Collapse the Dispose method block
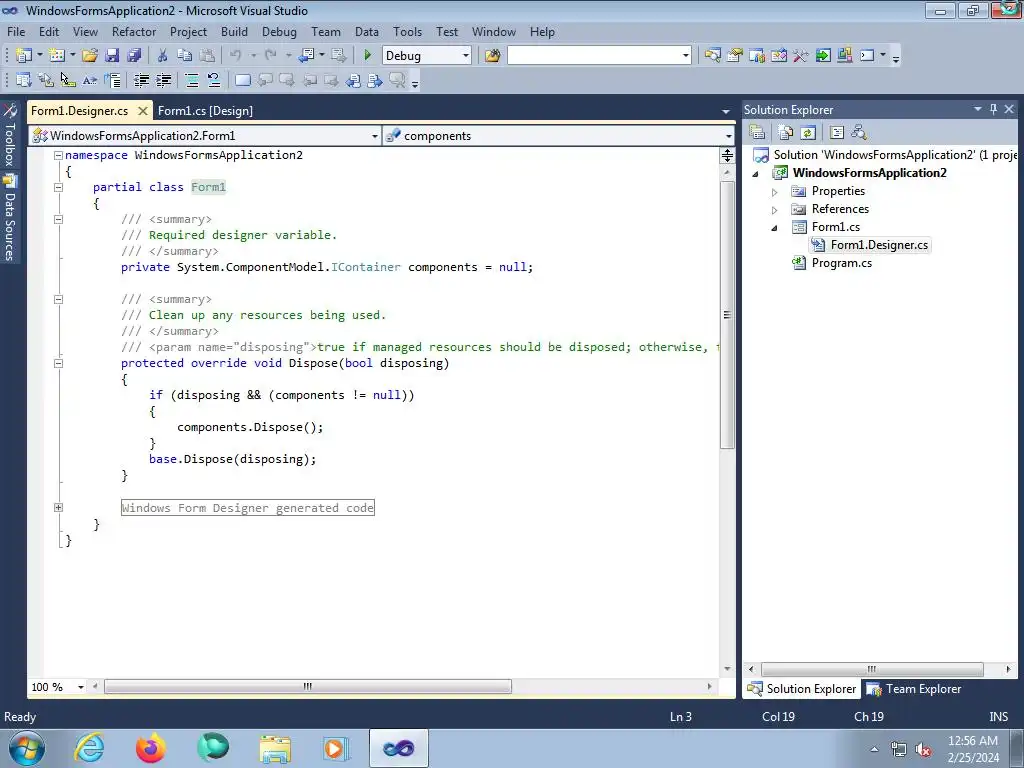 click(58, 363)
